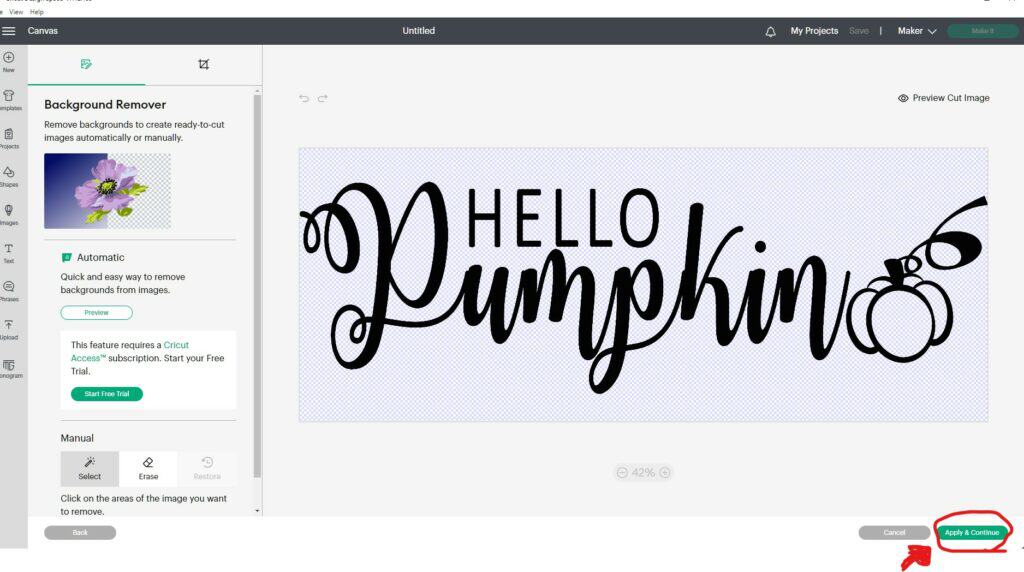Open the Shapes tool
Screen dimensions: 1024x572
click(x=9, y=176)
